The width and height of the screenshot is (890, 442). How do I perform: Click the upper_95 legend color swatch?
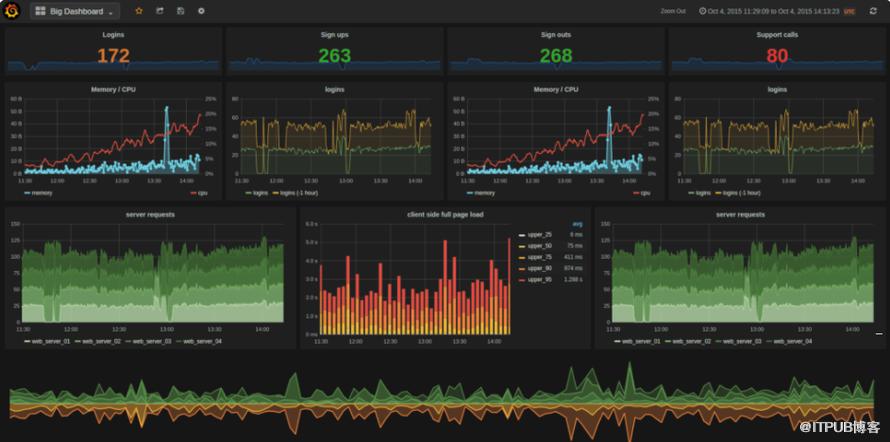coord(521,280)
